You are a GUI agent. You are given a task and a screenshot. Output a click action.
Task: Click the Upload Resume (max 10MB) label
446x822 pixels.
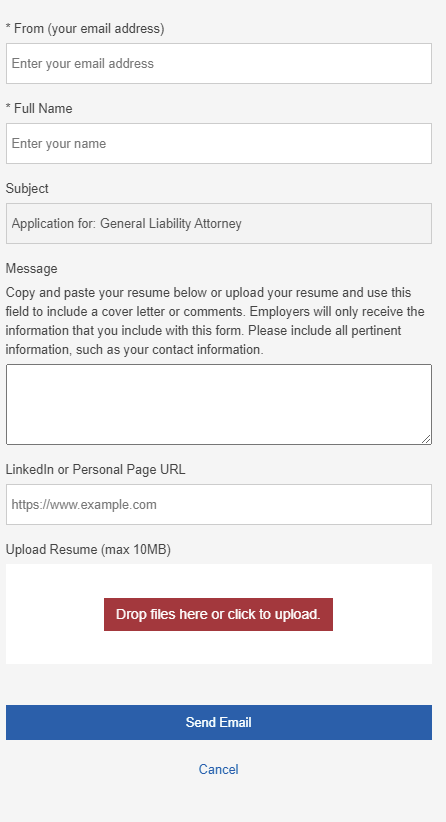[x=88, y=549]
